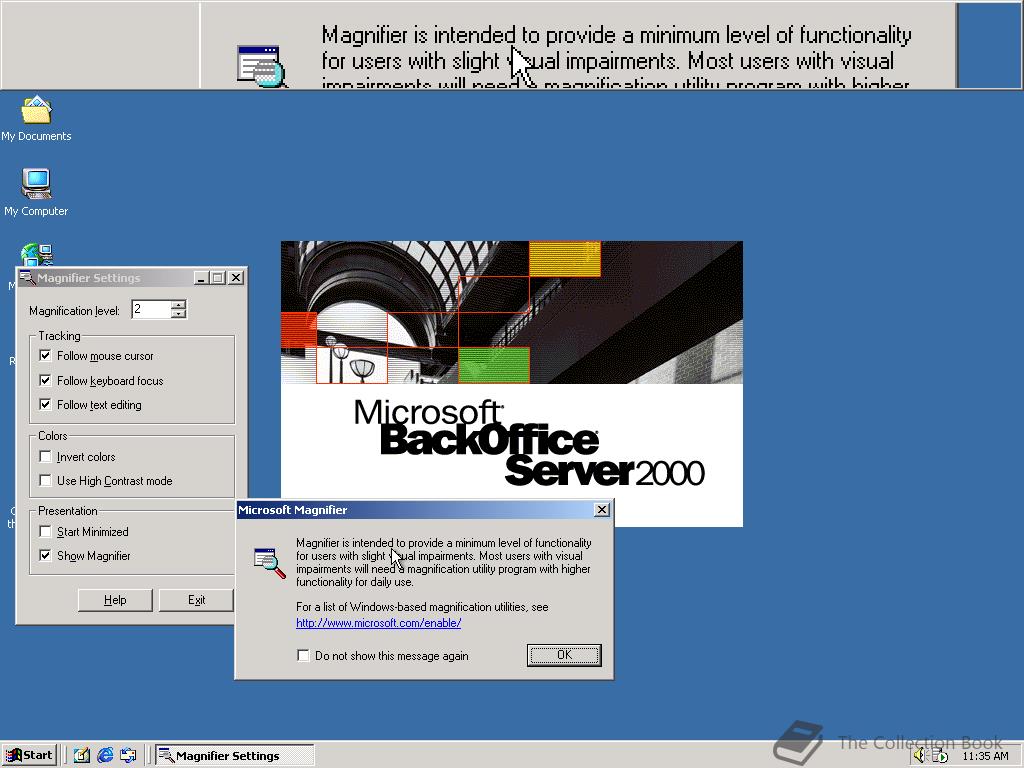Image resolution: width=1024 pixels, height=768 pixels.
Task: Launch Internet Explorer from Quick Launch
Action: (x=104, y=756)
